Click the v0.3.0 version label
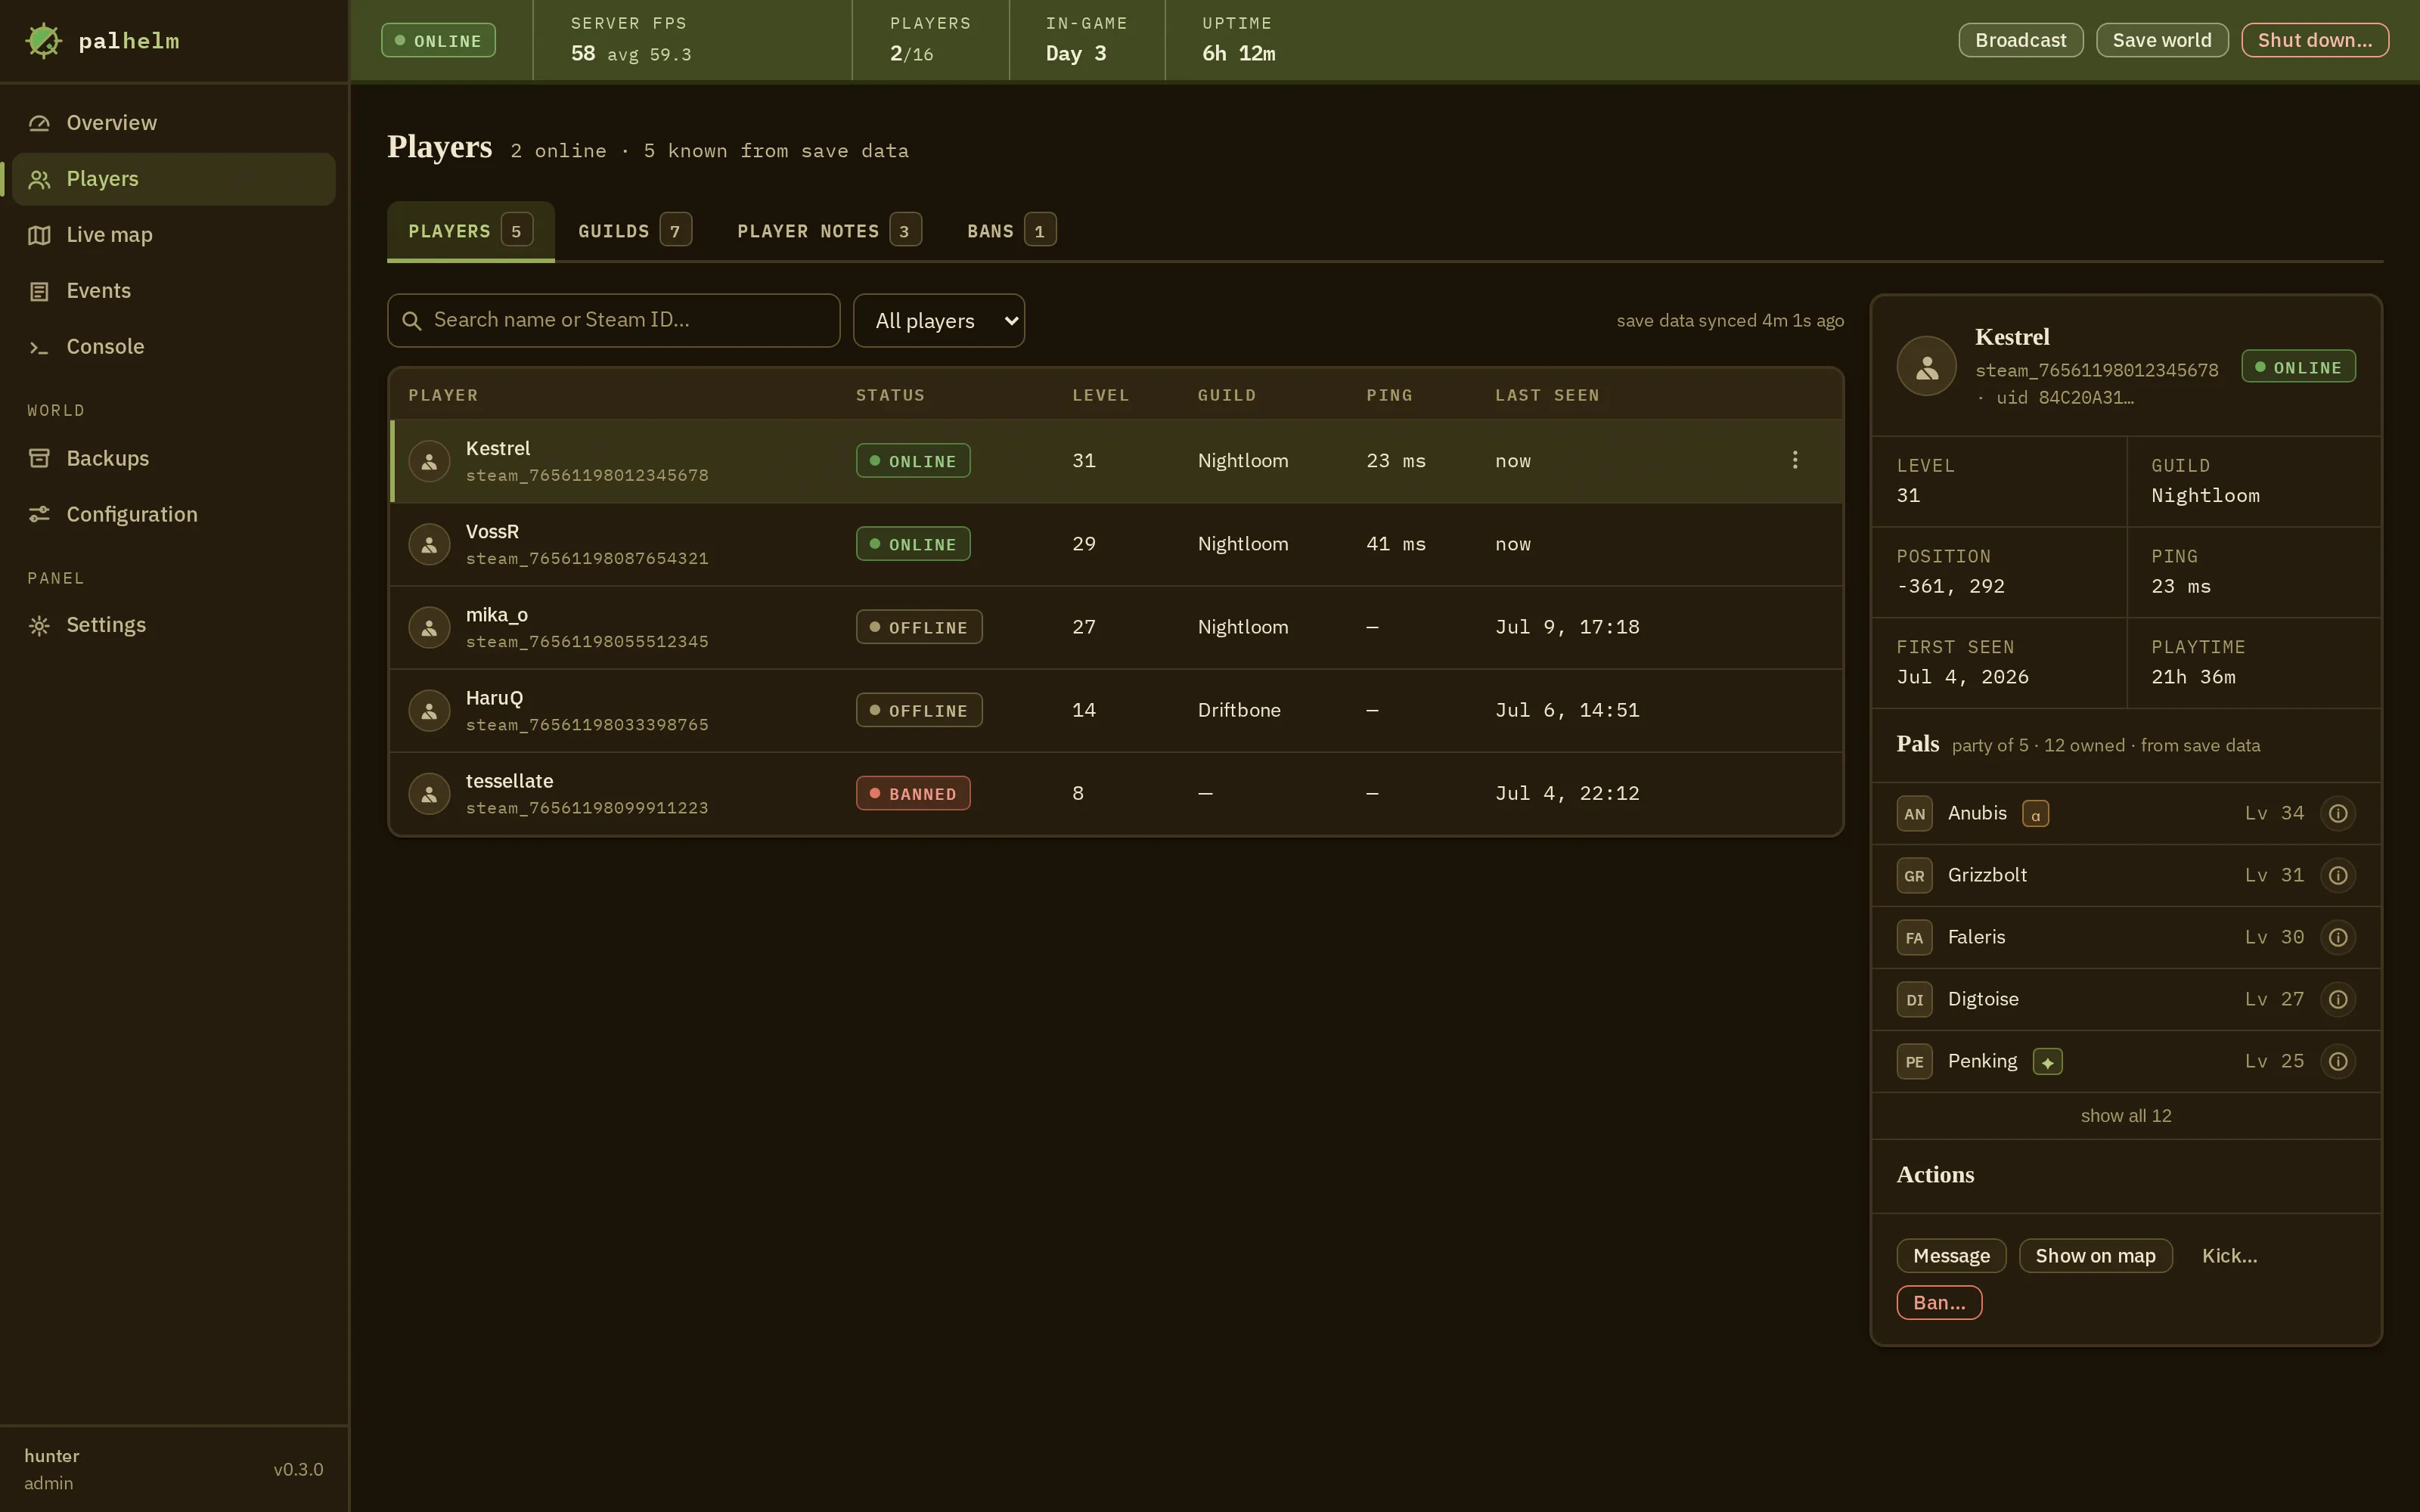 (298, 1470)
